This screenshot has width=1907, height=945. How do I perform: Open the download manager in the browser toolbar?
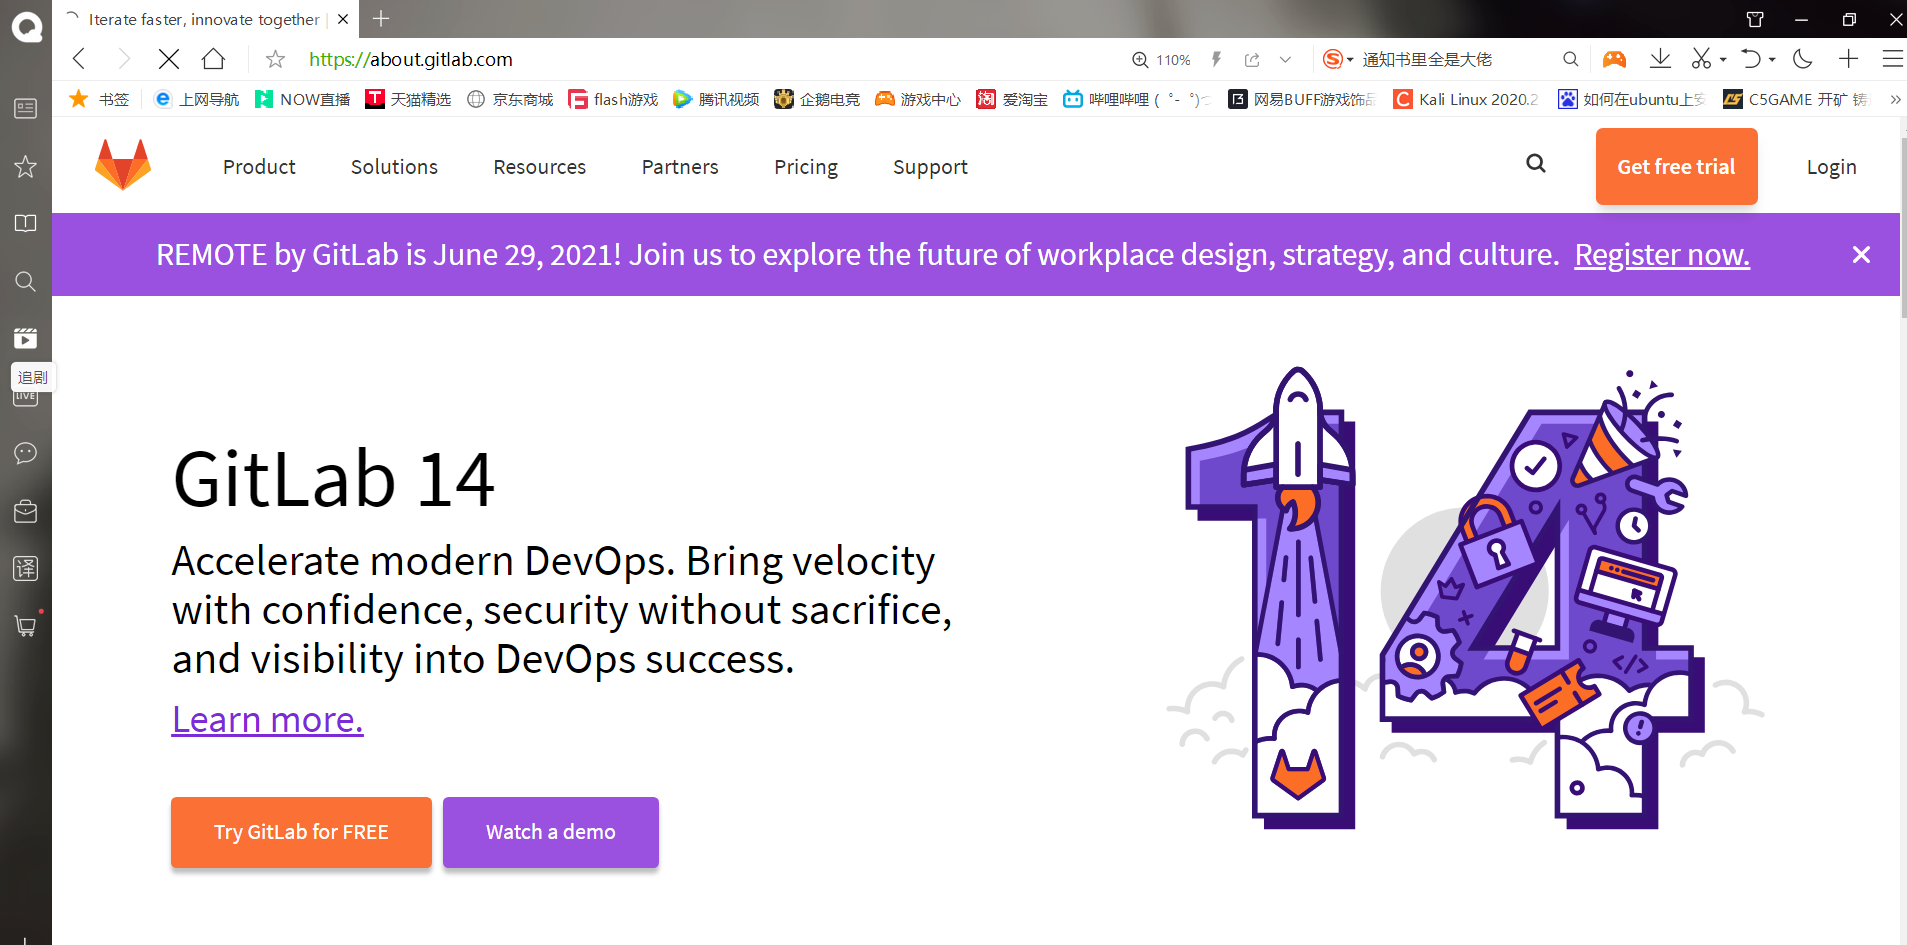click(1660, 59)
